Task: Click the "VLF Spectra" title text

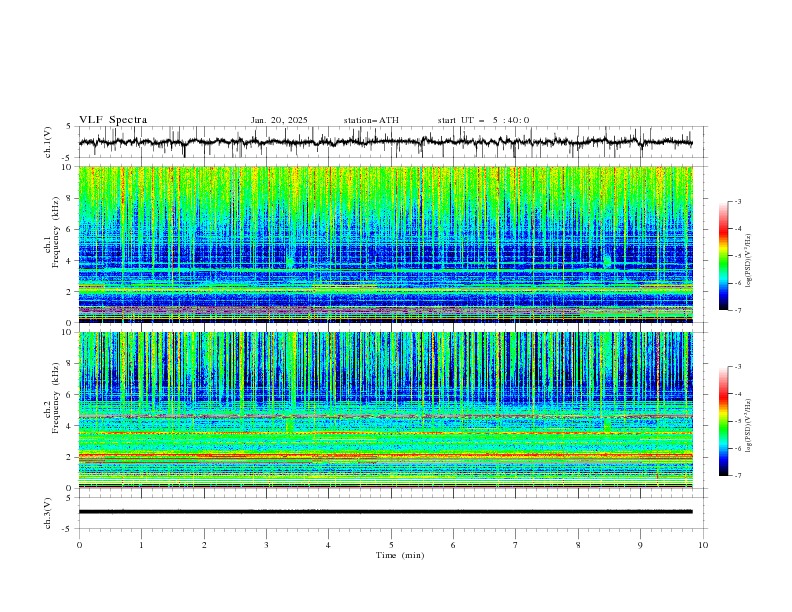Action: point(113,120)
